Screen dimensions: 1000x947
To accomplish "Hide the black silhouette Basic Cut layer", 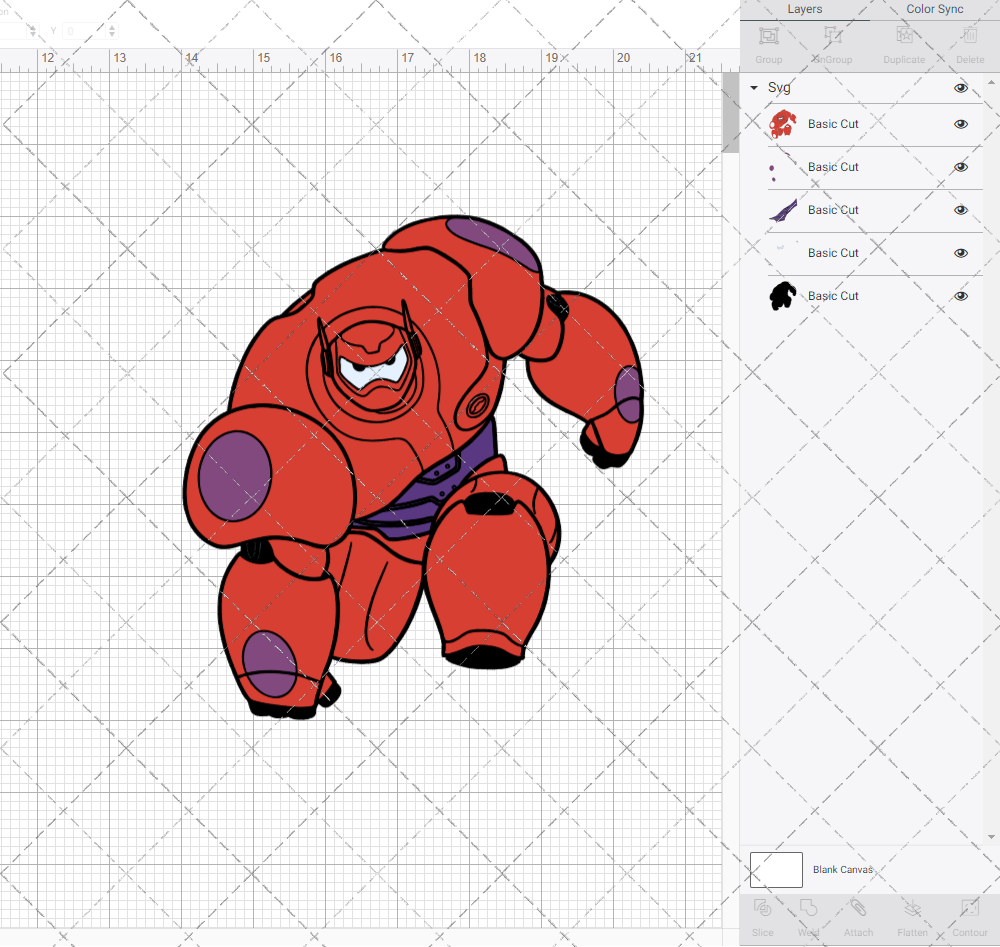I will click(960, 296).
